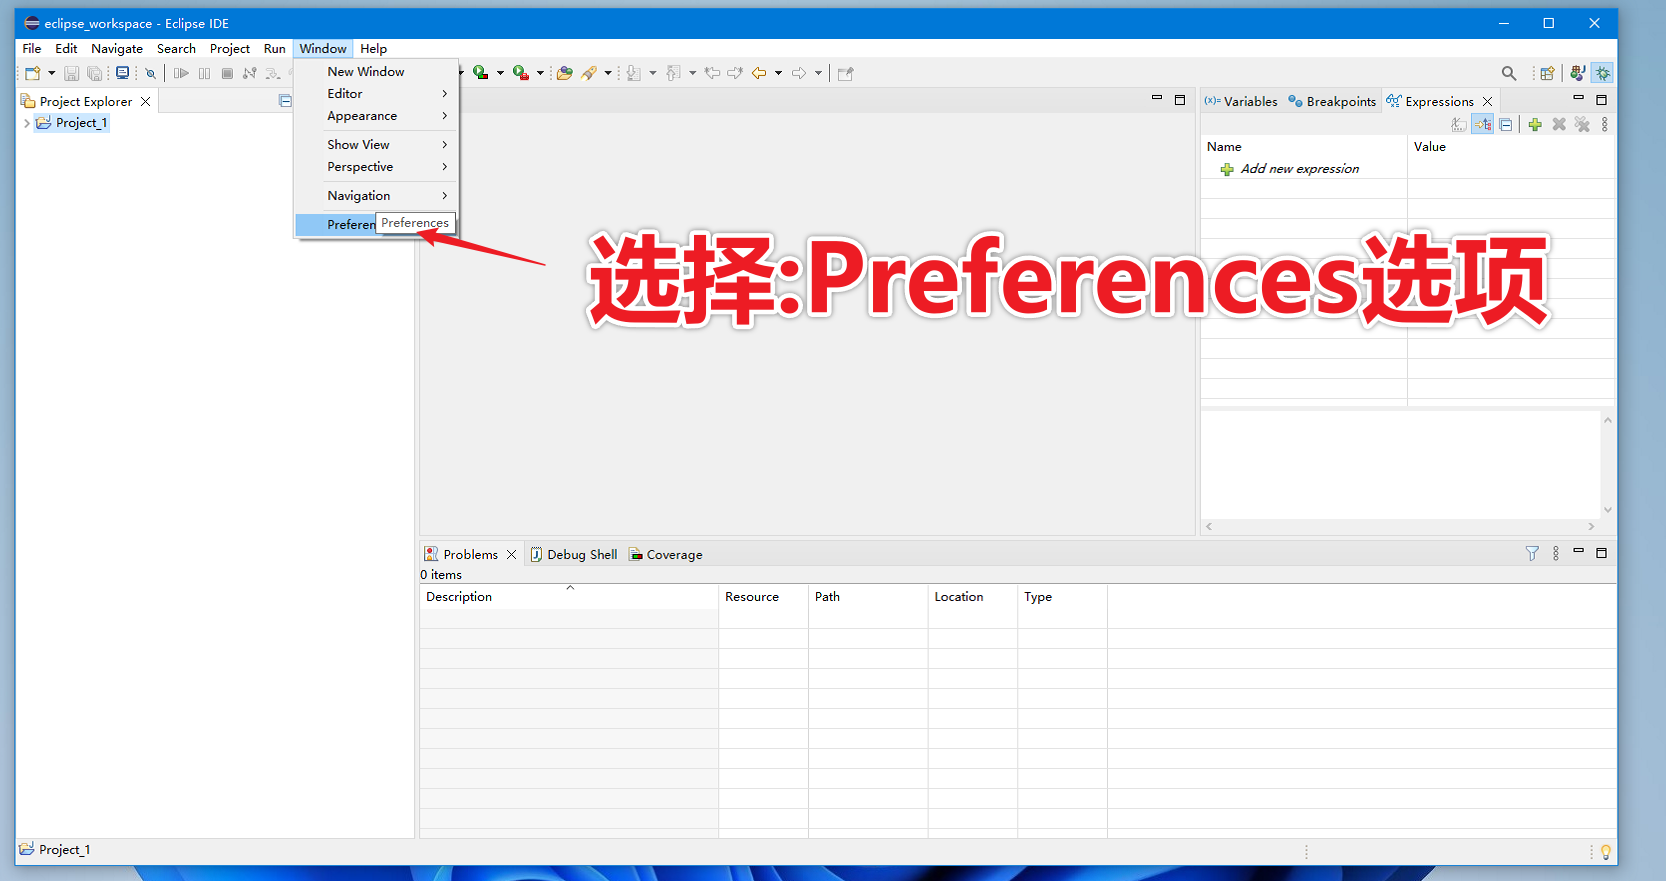Switch to the Coverage tab
This screenshot has width=1666, height=881.
tap(665, 554)
